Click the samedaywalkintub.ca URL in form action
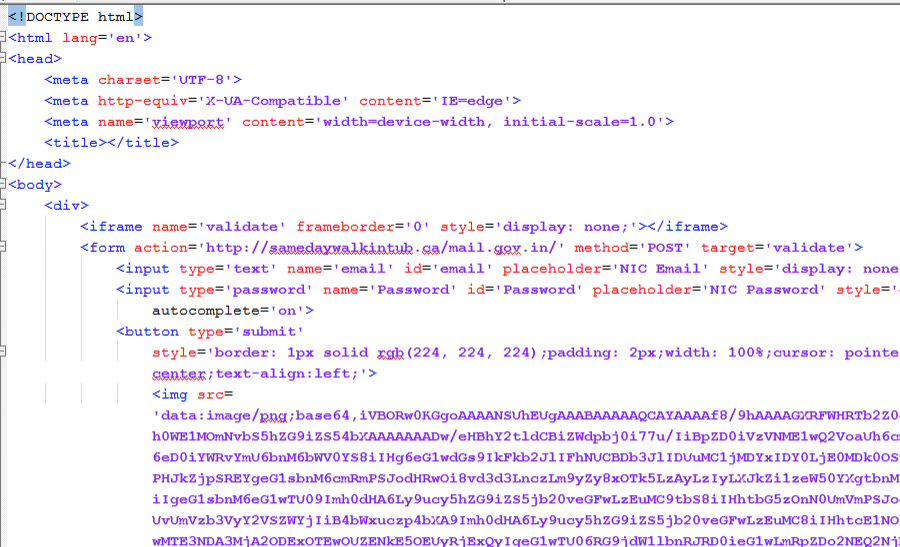The width and height of the screenshot is (900, 547). pos(381,247)
